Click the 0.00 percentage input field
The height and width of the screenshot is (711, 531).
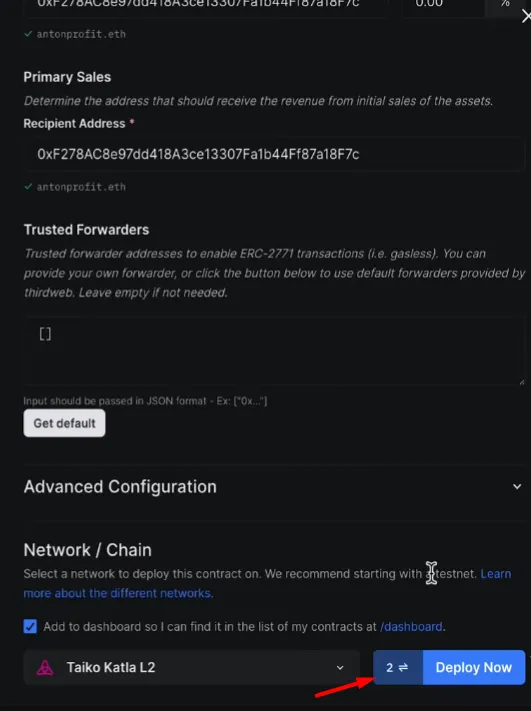pos(443,5)
